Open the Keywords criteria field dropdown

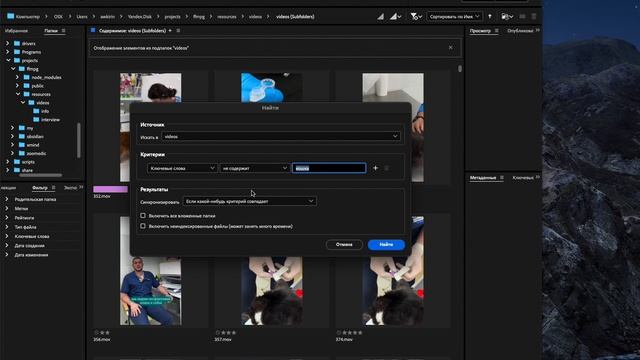[182, 168]
